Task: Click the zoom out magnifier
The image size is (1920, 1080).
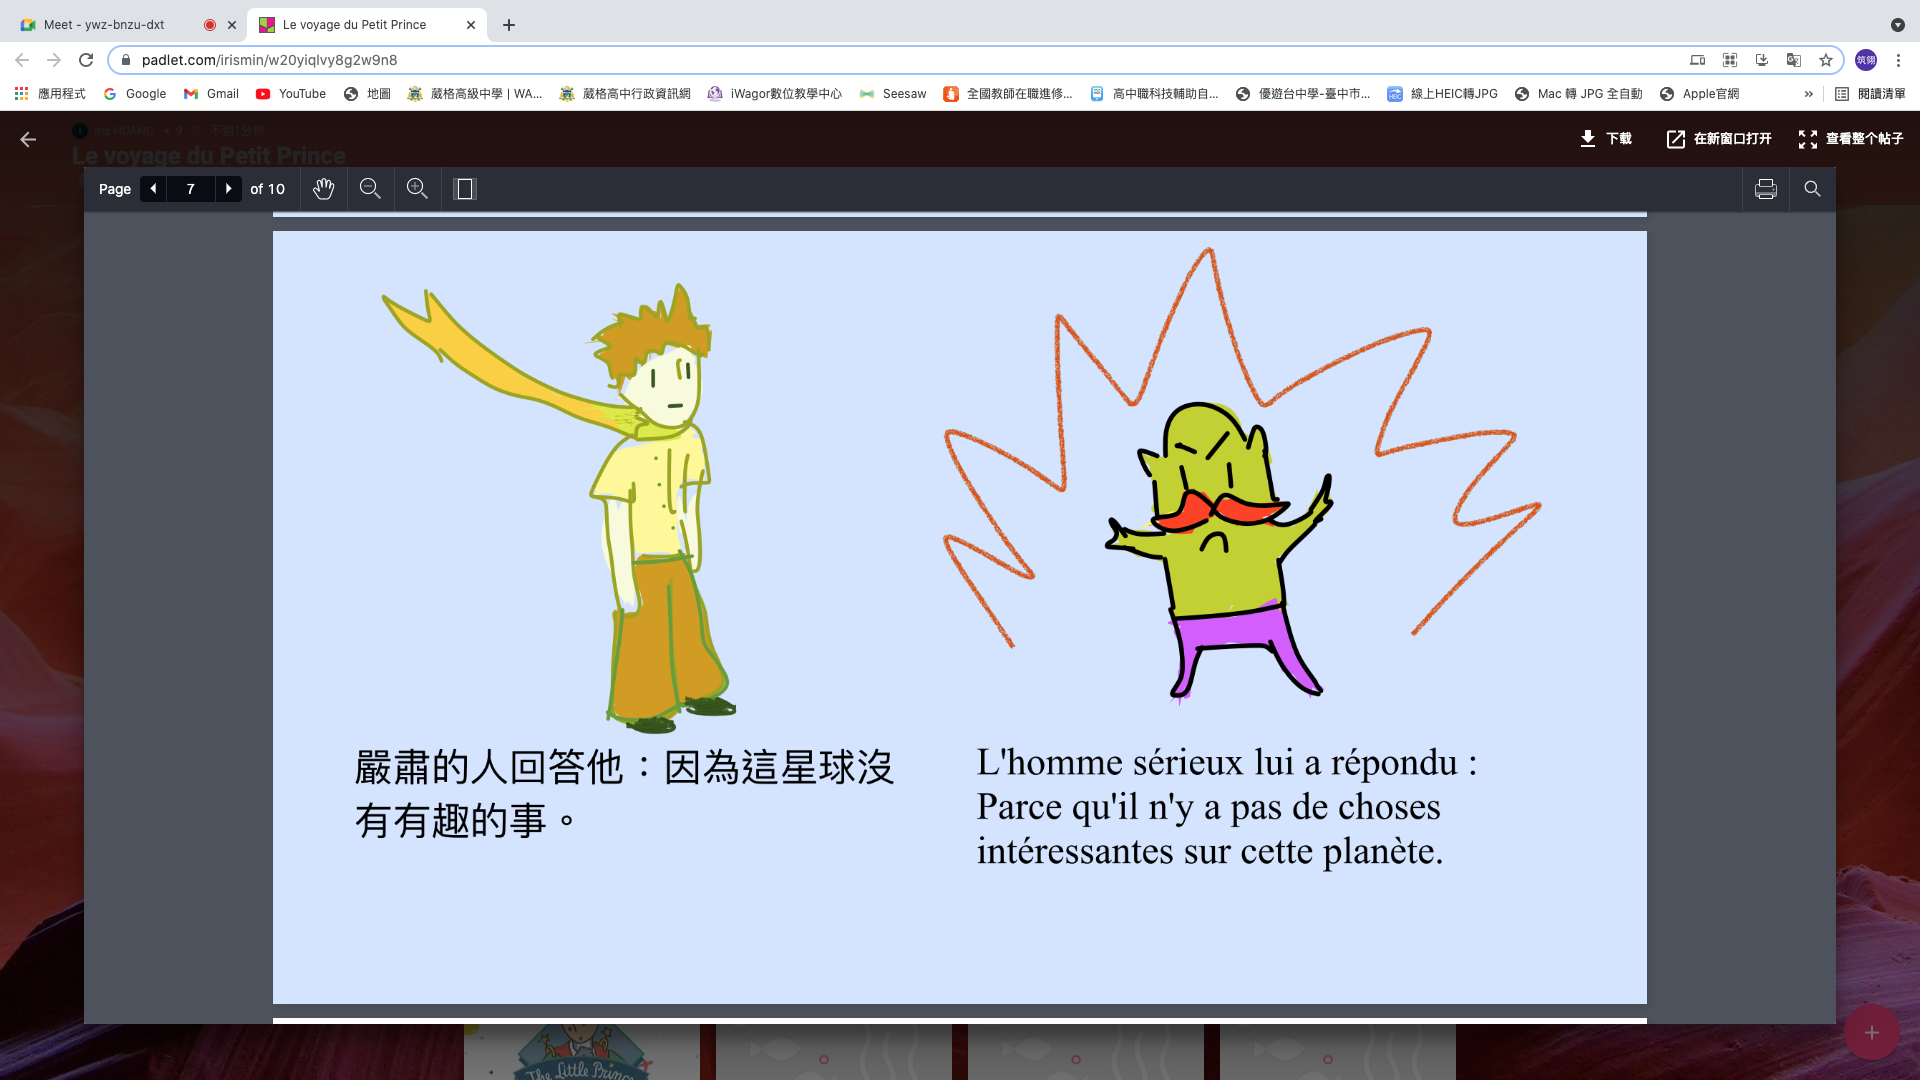Action: click(x=370, y=189)
